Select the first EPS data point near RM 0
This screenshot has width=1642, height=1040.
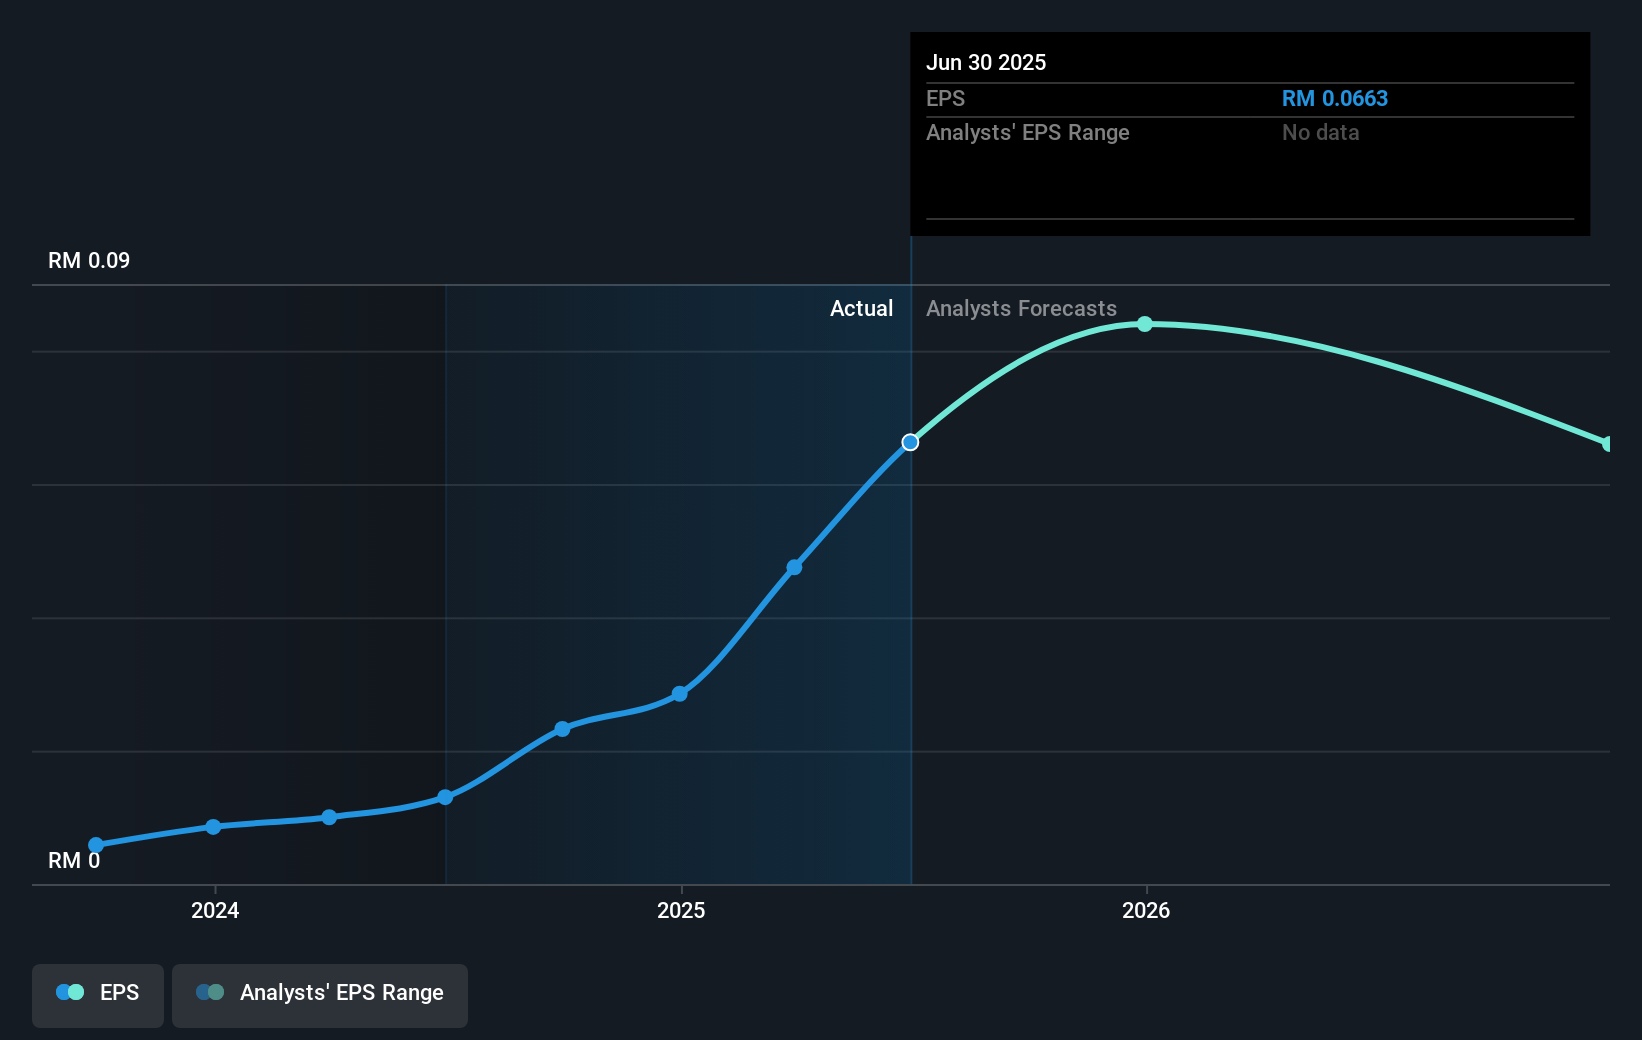pyautogui.click(x=95, y=845)
